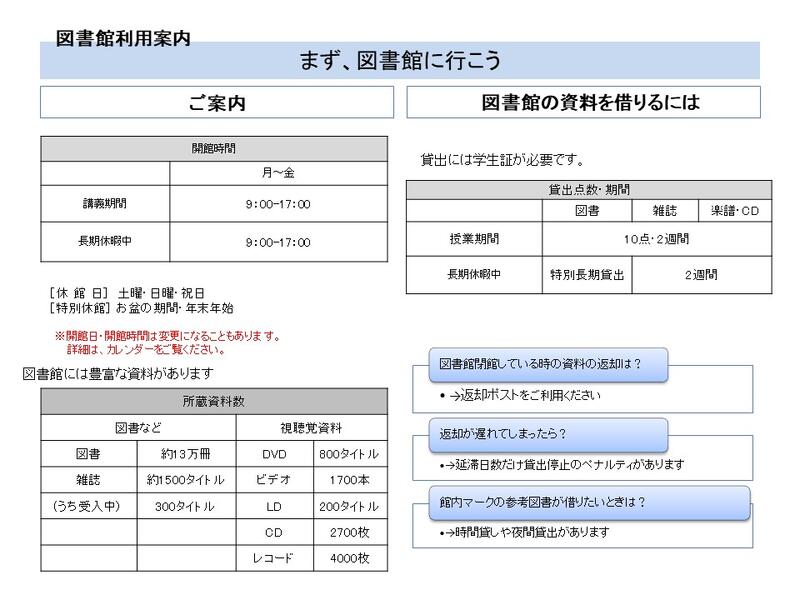Click the 返却ポストをご利用ください answer text
800x600 pixels.
(x=524, y=396)
